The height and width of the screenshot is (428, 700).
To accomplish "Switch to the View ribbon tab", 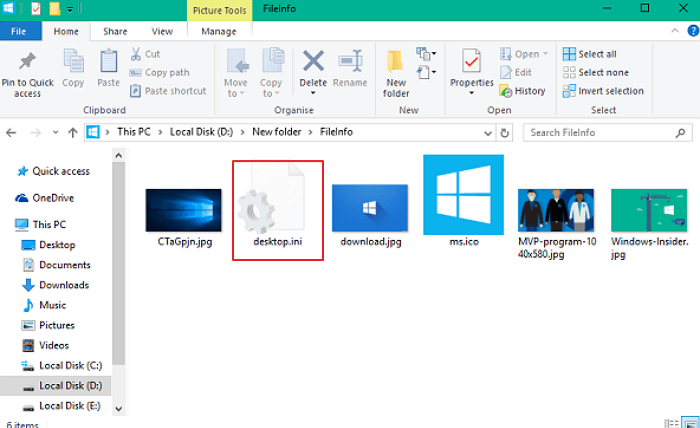I will coord(162,31).
